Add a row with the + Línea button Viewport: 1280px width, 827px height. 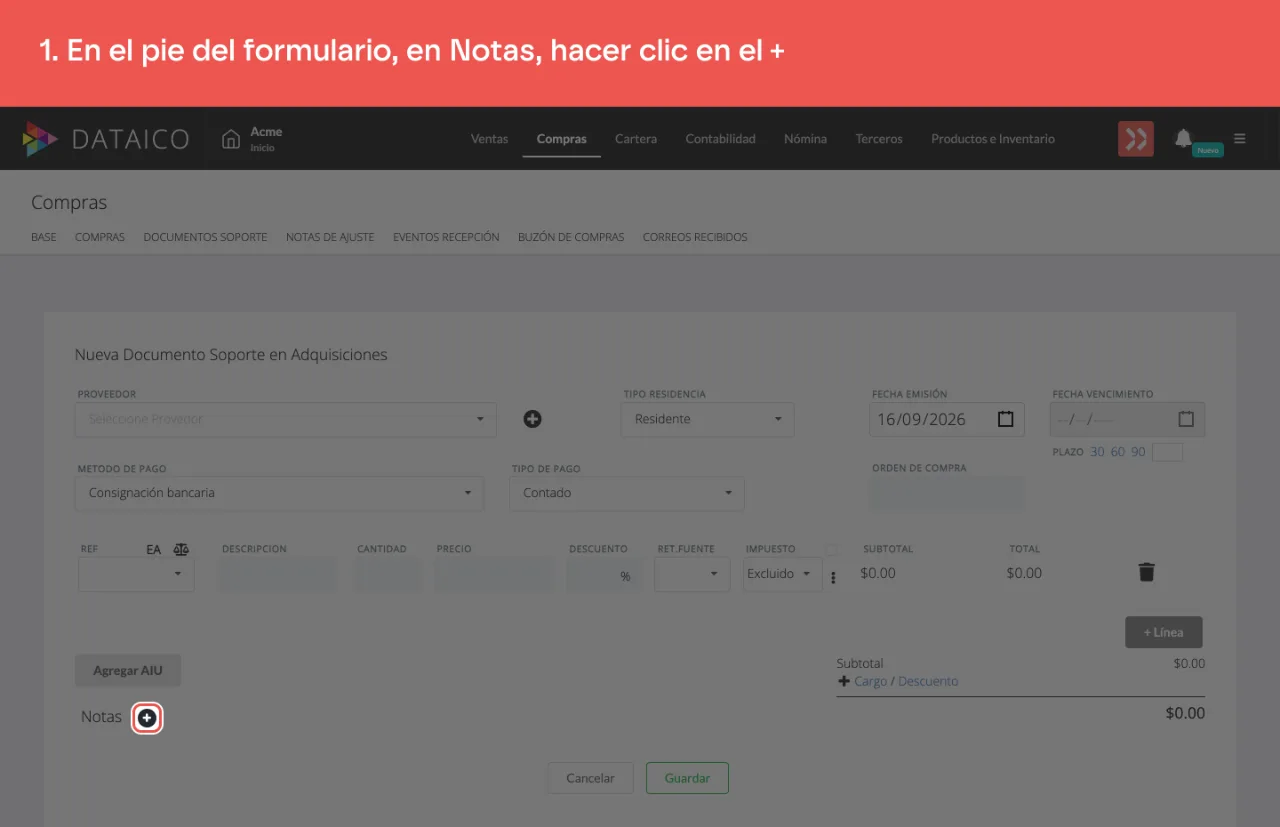[x=1163, y=632]
